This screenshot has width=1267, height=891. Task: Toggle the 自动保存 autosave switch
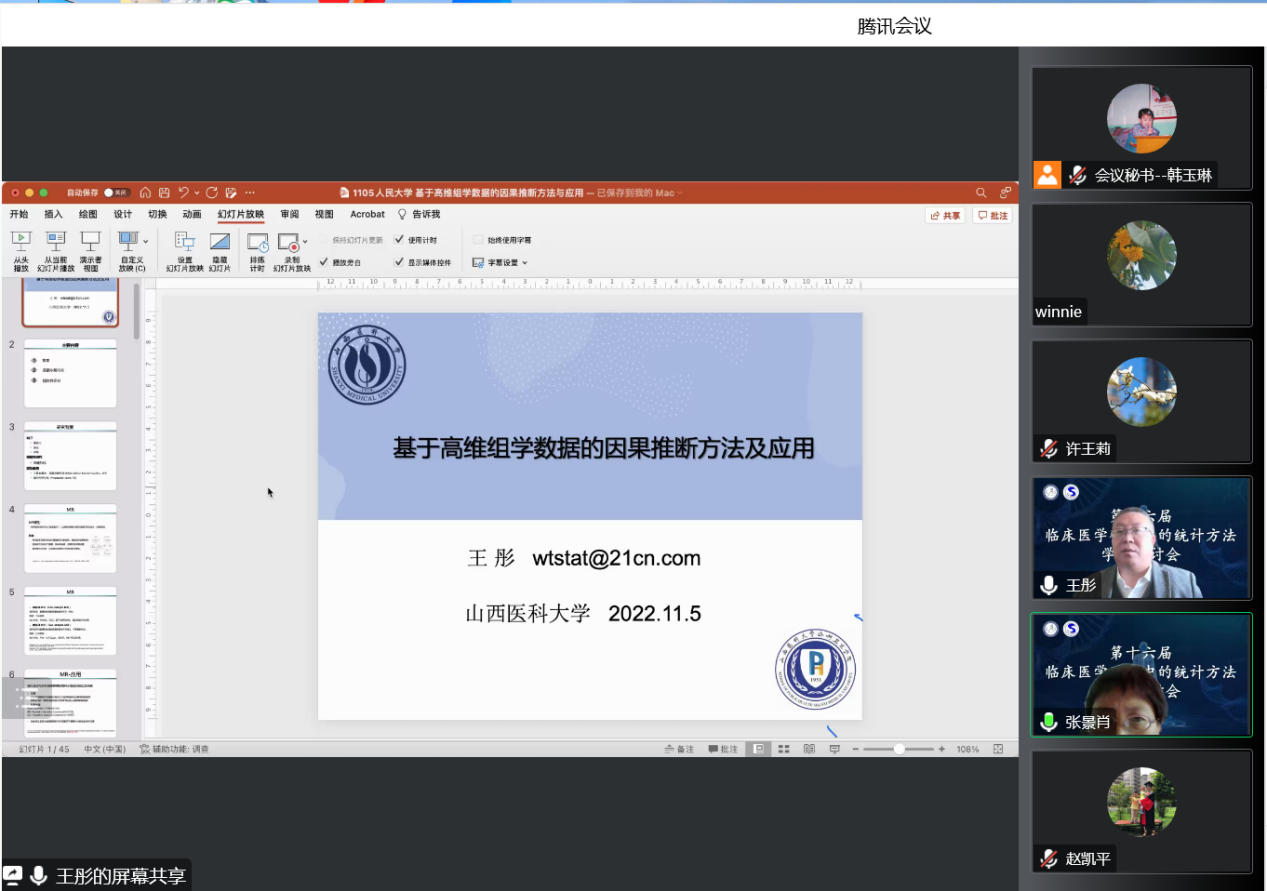click(x=116, y=193)
